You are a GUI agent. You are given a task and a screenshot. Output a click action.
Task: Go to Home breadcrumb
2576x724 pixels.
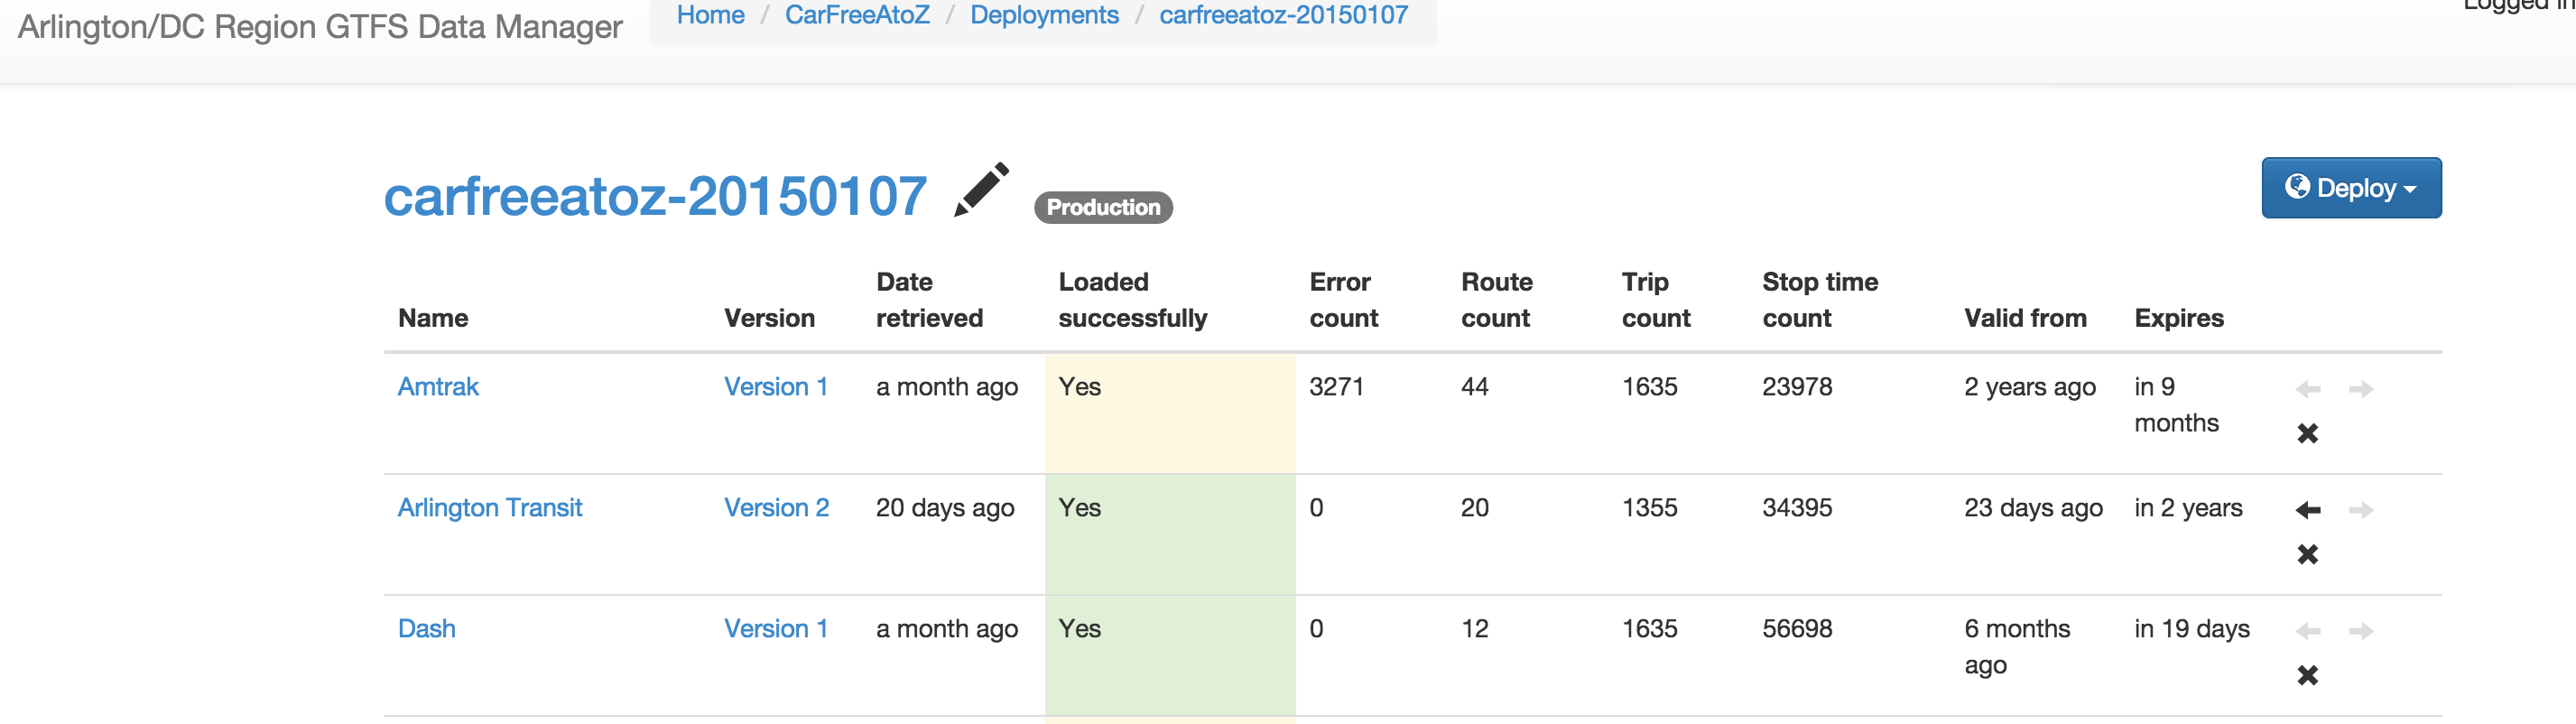click(710, 15)
